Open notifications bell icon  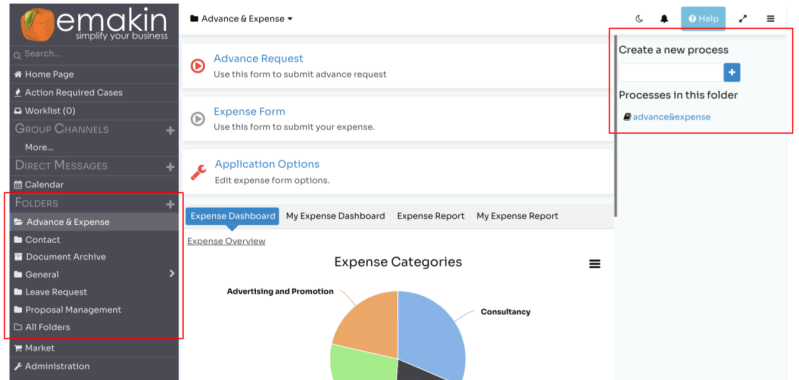pos(664,19)
